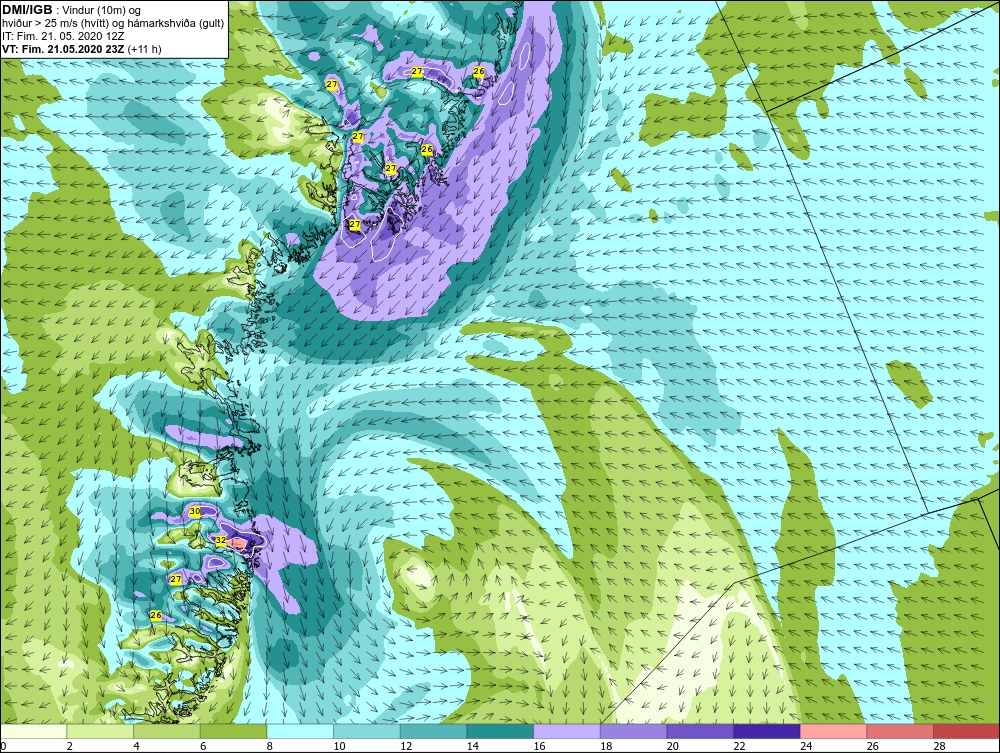Pick the pale cyan 8–10 m/s legend swatch
Viewport: 1000px width, 753px height.
click(300, 731)
